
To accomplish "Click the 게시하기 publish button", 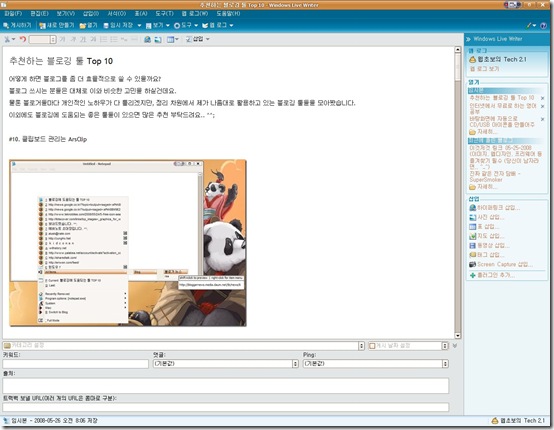I will pyautogui.click(x=17, y=25).
